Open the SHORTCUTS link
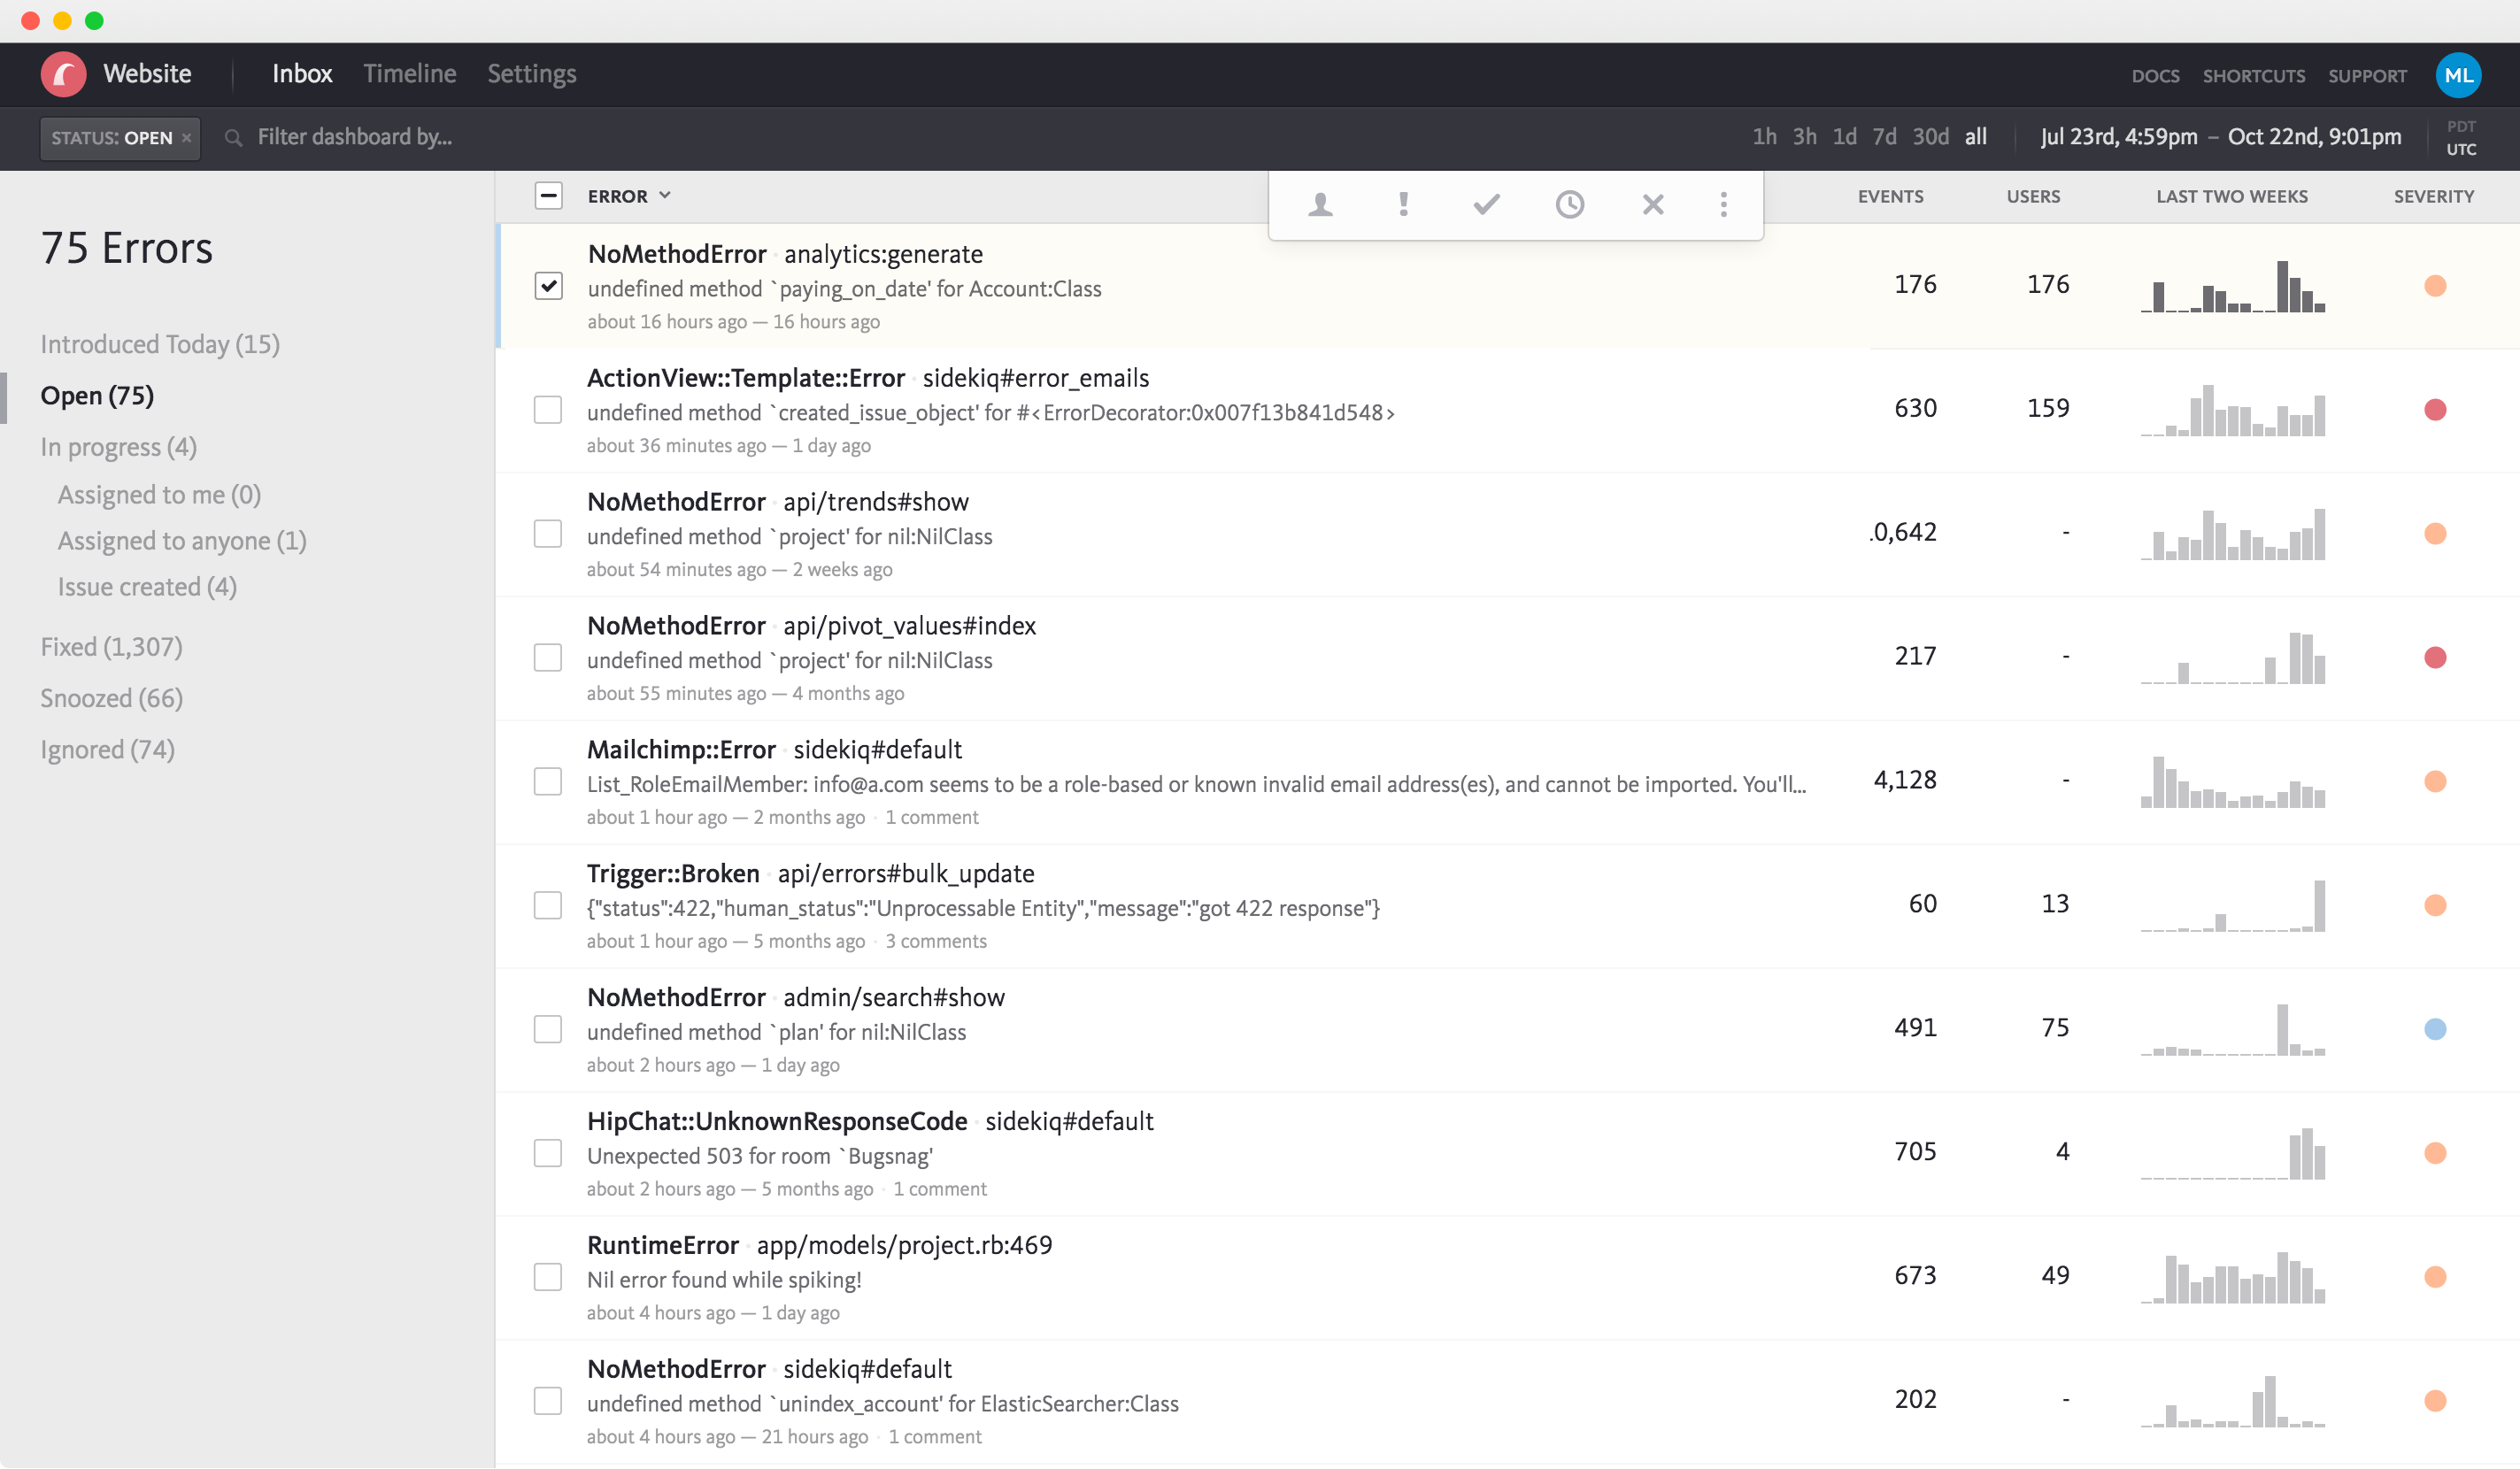This screenshot has width=2520, height=1469. point(2253,76)
